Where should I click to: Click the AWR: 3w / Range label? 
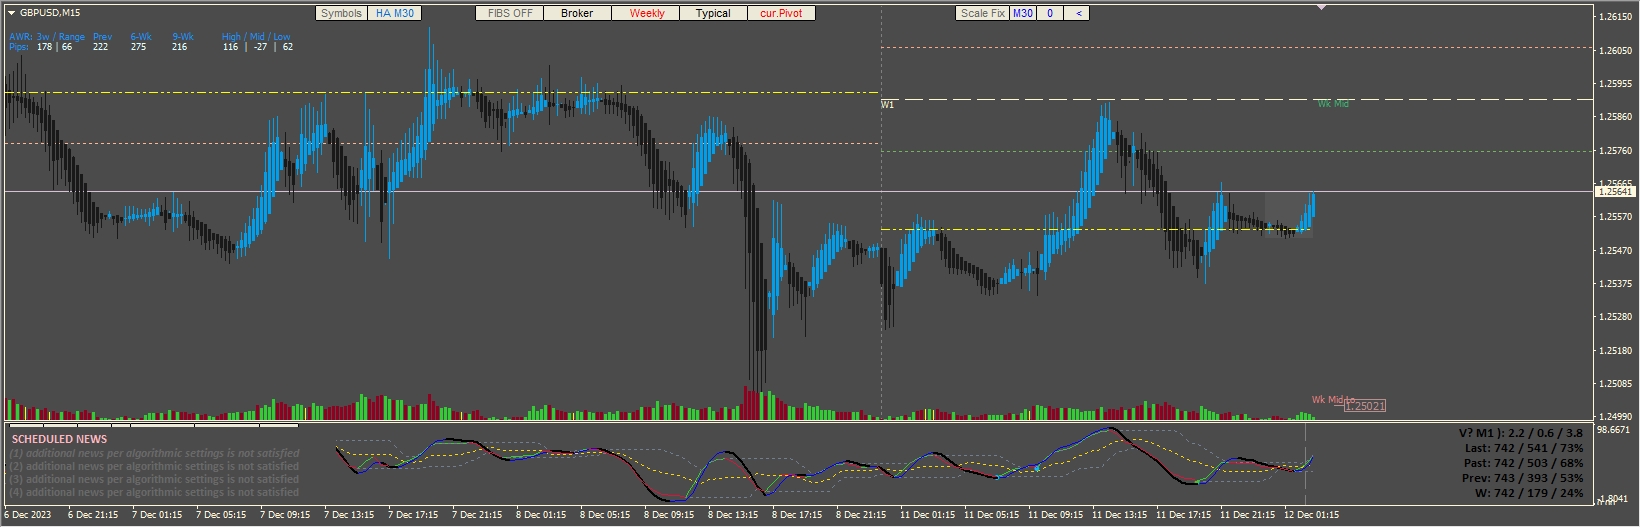click(x=47, y=37)
